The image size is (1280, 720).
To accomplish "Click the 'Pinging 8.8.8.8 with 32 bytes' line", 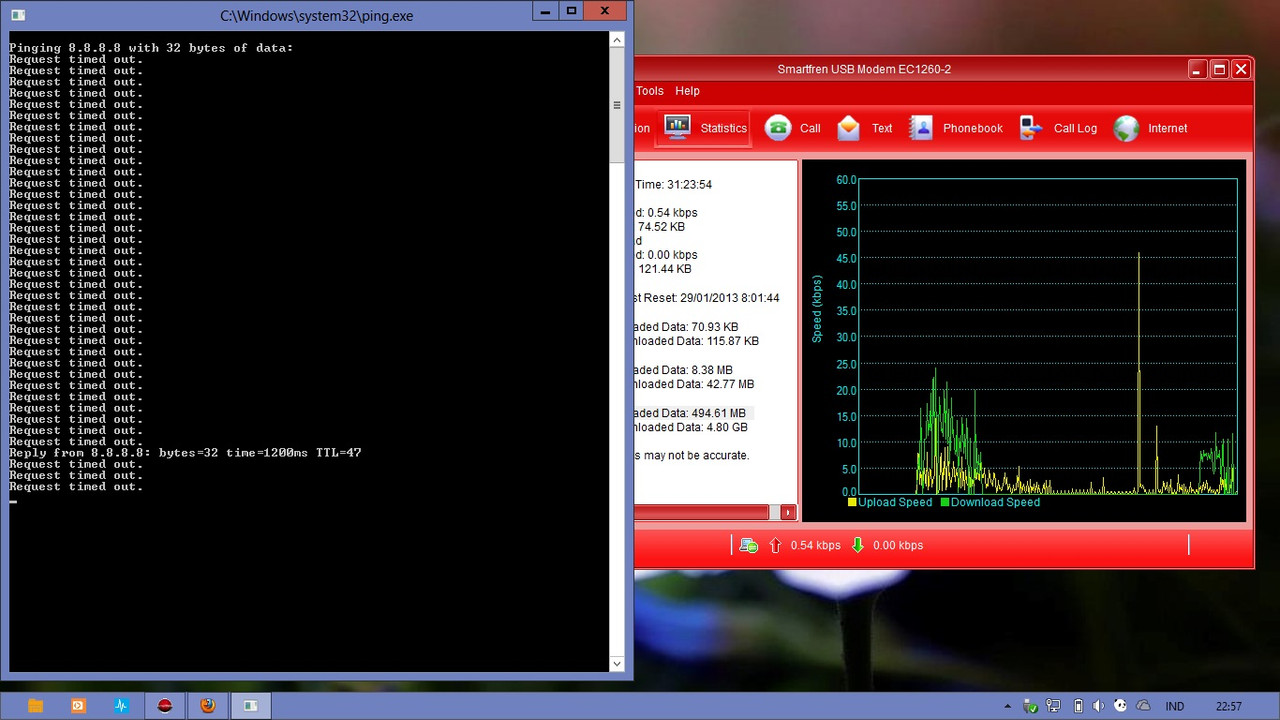I will tap(151, 48).
